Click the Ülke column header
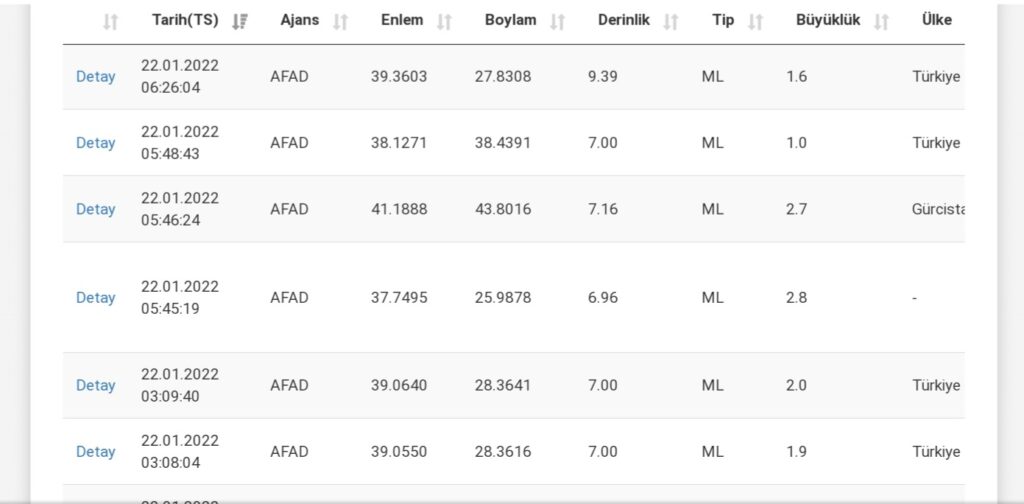Image resolution: width=1024 pixels, height=504 pixels. tap(936, 20)
